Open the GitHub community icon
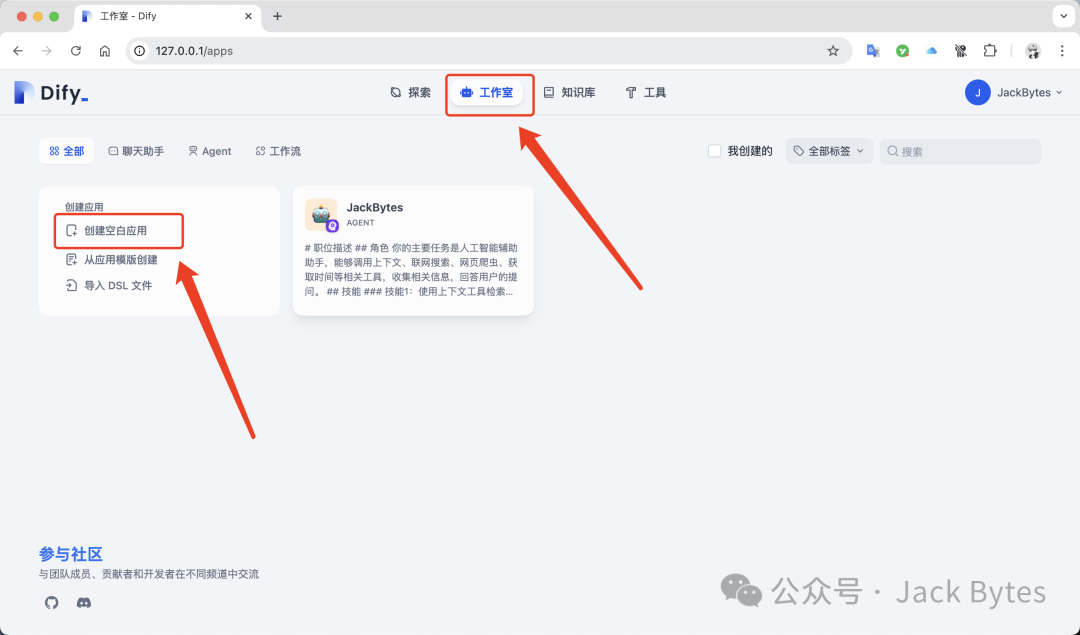This screenshot has width=1080, height=635. pyautogui.click(x=52, y=602)
